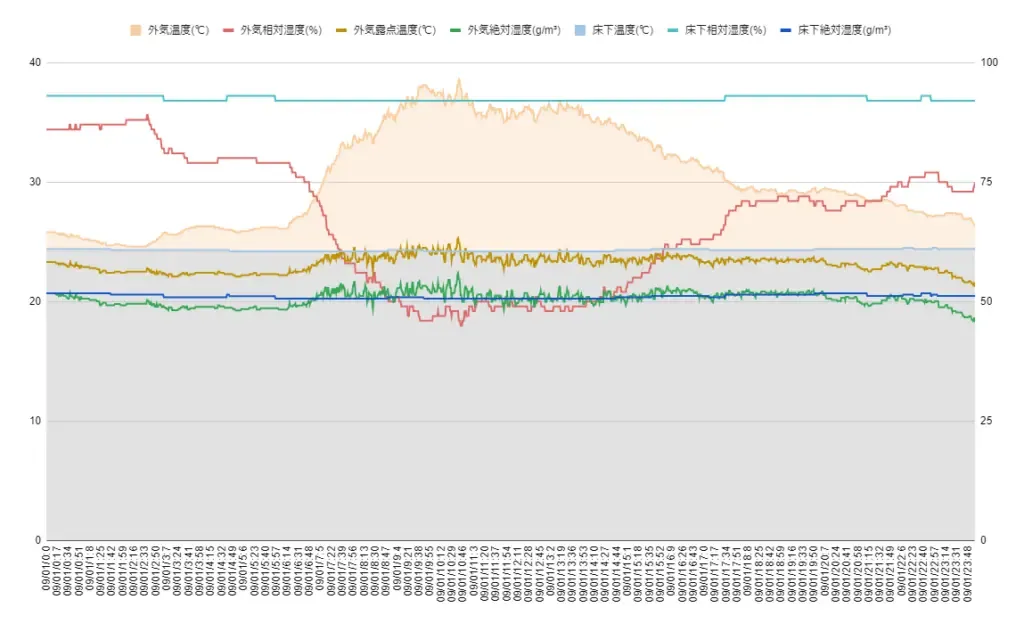Screen dimensions: 1024x624
Task: Click the lowest dip of the red humidity line
Action: coord(461,325)
